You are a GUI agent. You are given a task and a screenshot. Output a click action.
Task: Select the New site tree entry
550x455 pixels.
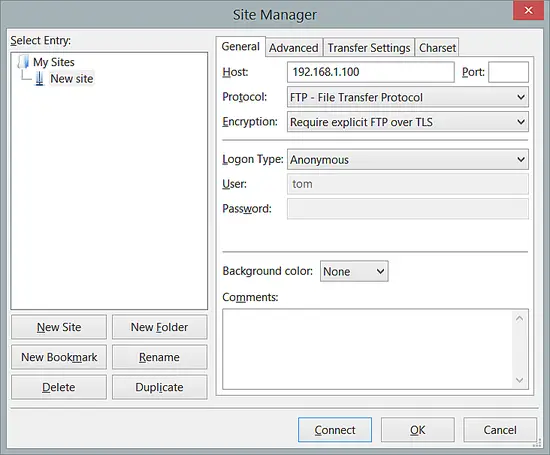coord(72,79)
